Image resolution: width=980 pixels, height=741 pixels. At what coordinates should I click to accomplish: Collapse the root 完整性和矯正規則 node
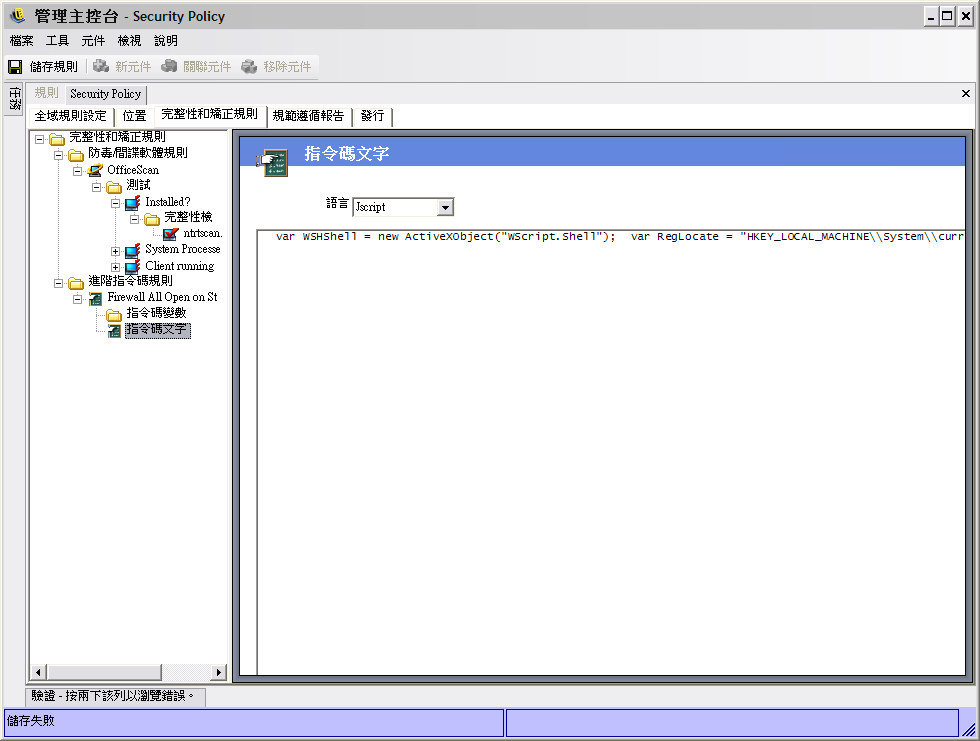tap(39, 139)
